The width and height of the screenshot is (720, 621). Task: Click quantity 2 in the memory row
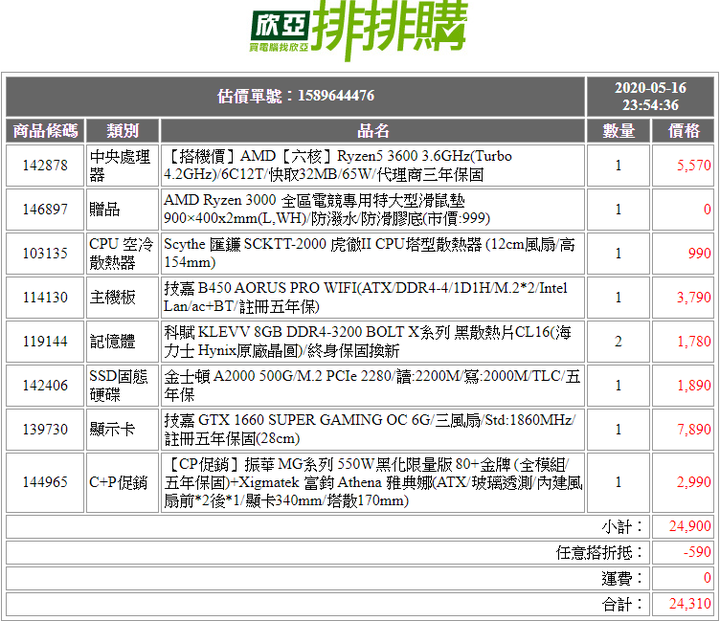tap(619, 342)
